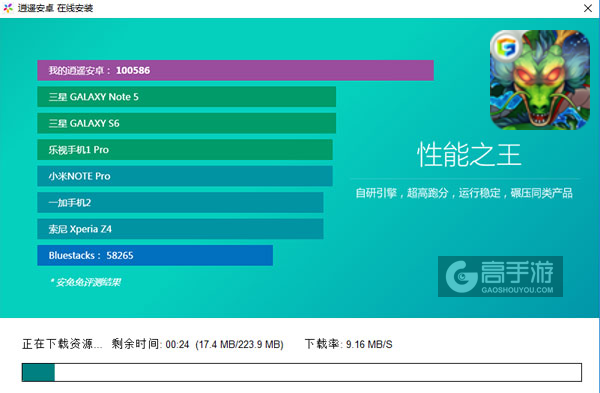The image size is (600, 393).
Task: Click the 逍遥安卓 在线安装 window title
Action: pyautogui.click(x=55, y=8)
